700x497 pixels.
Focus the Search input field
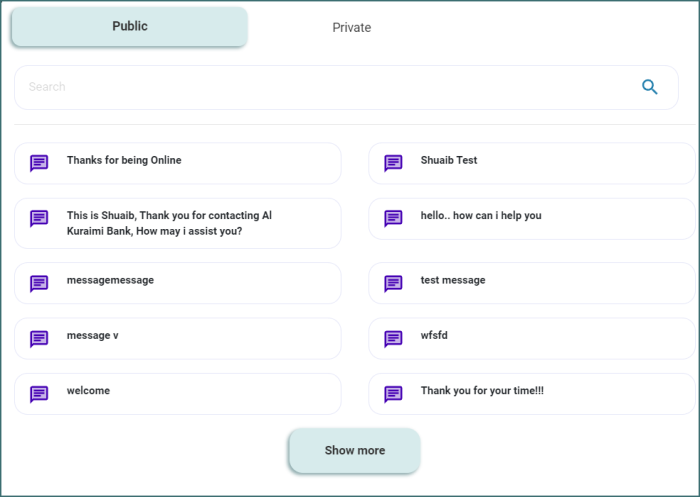coord(320,87)
